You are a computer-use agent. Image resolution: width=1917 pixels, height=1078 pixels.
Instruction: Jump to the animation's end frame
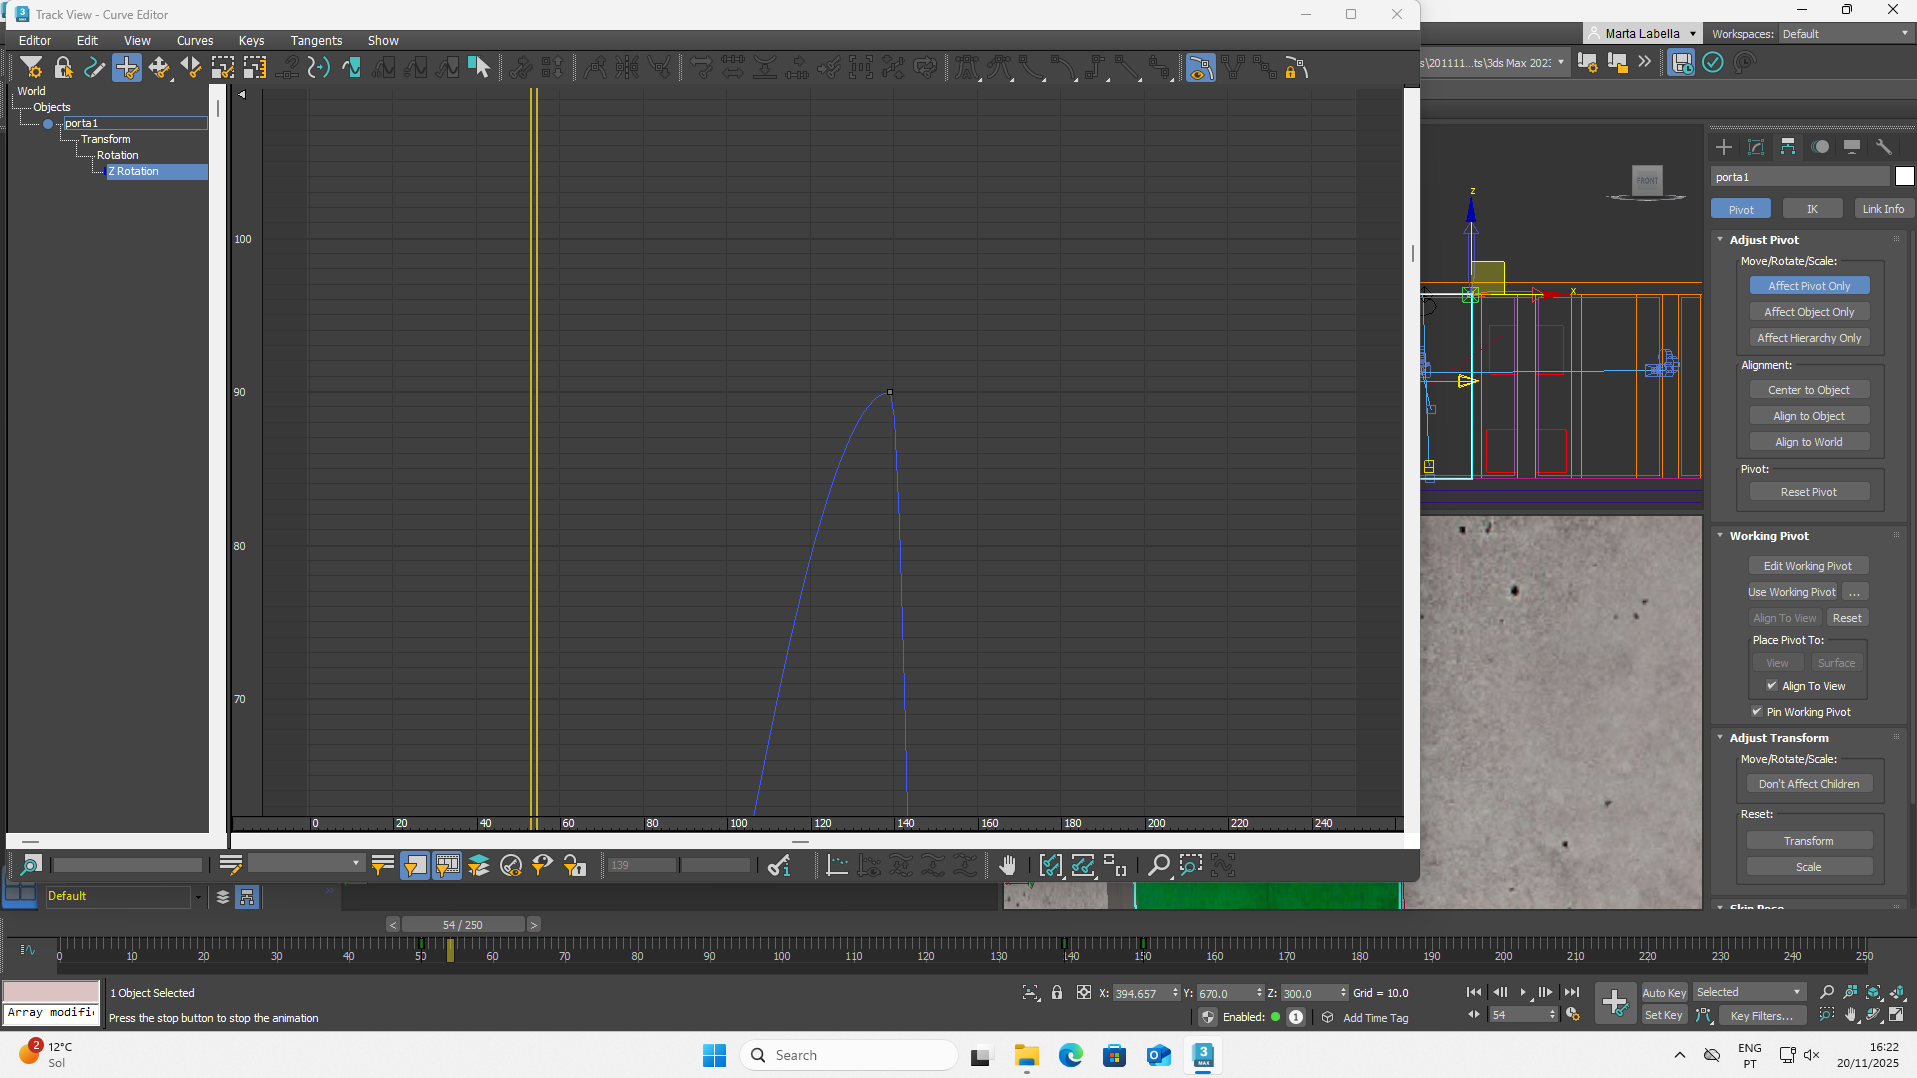click(1572, 992)
